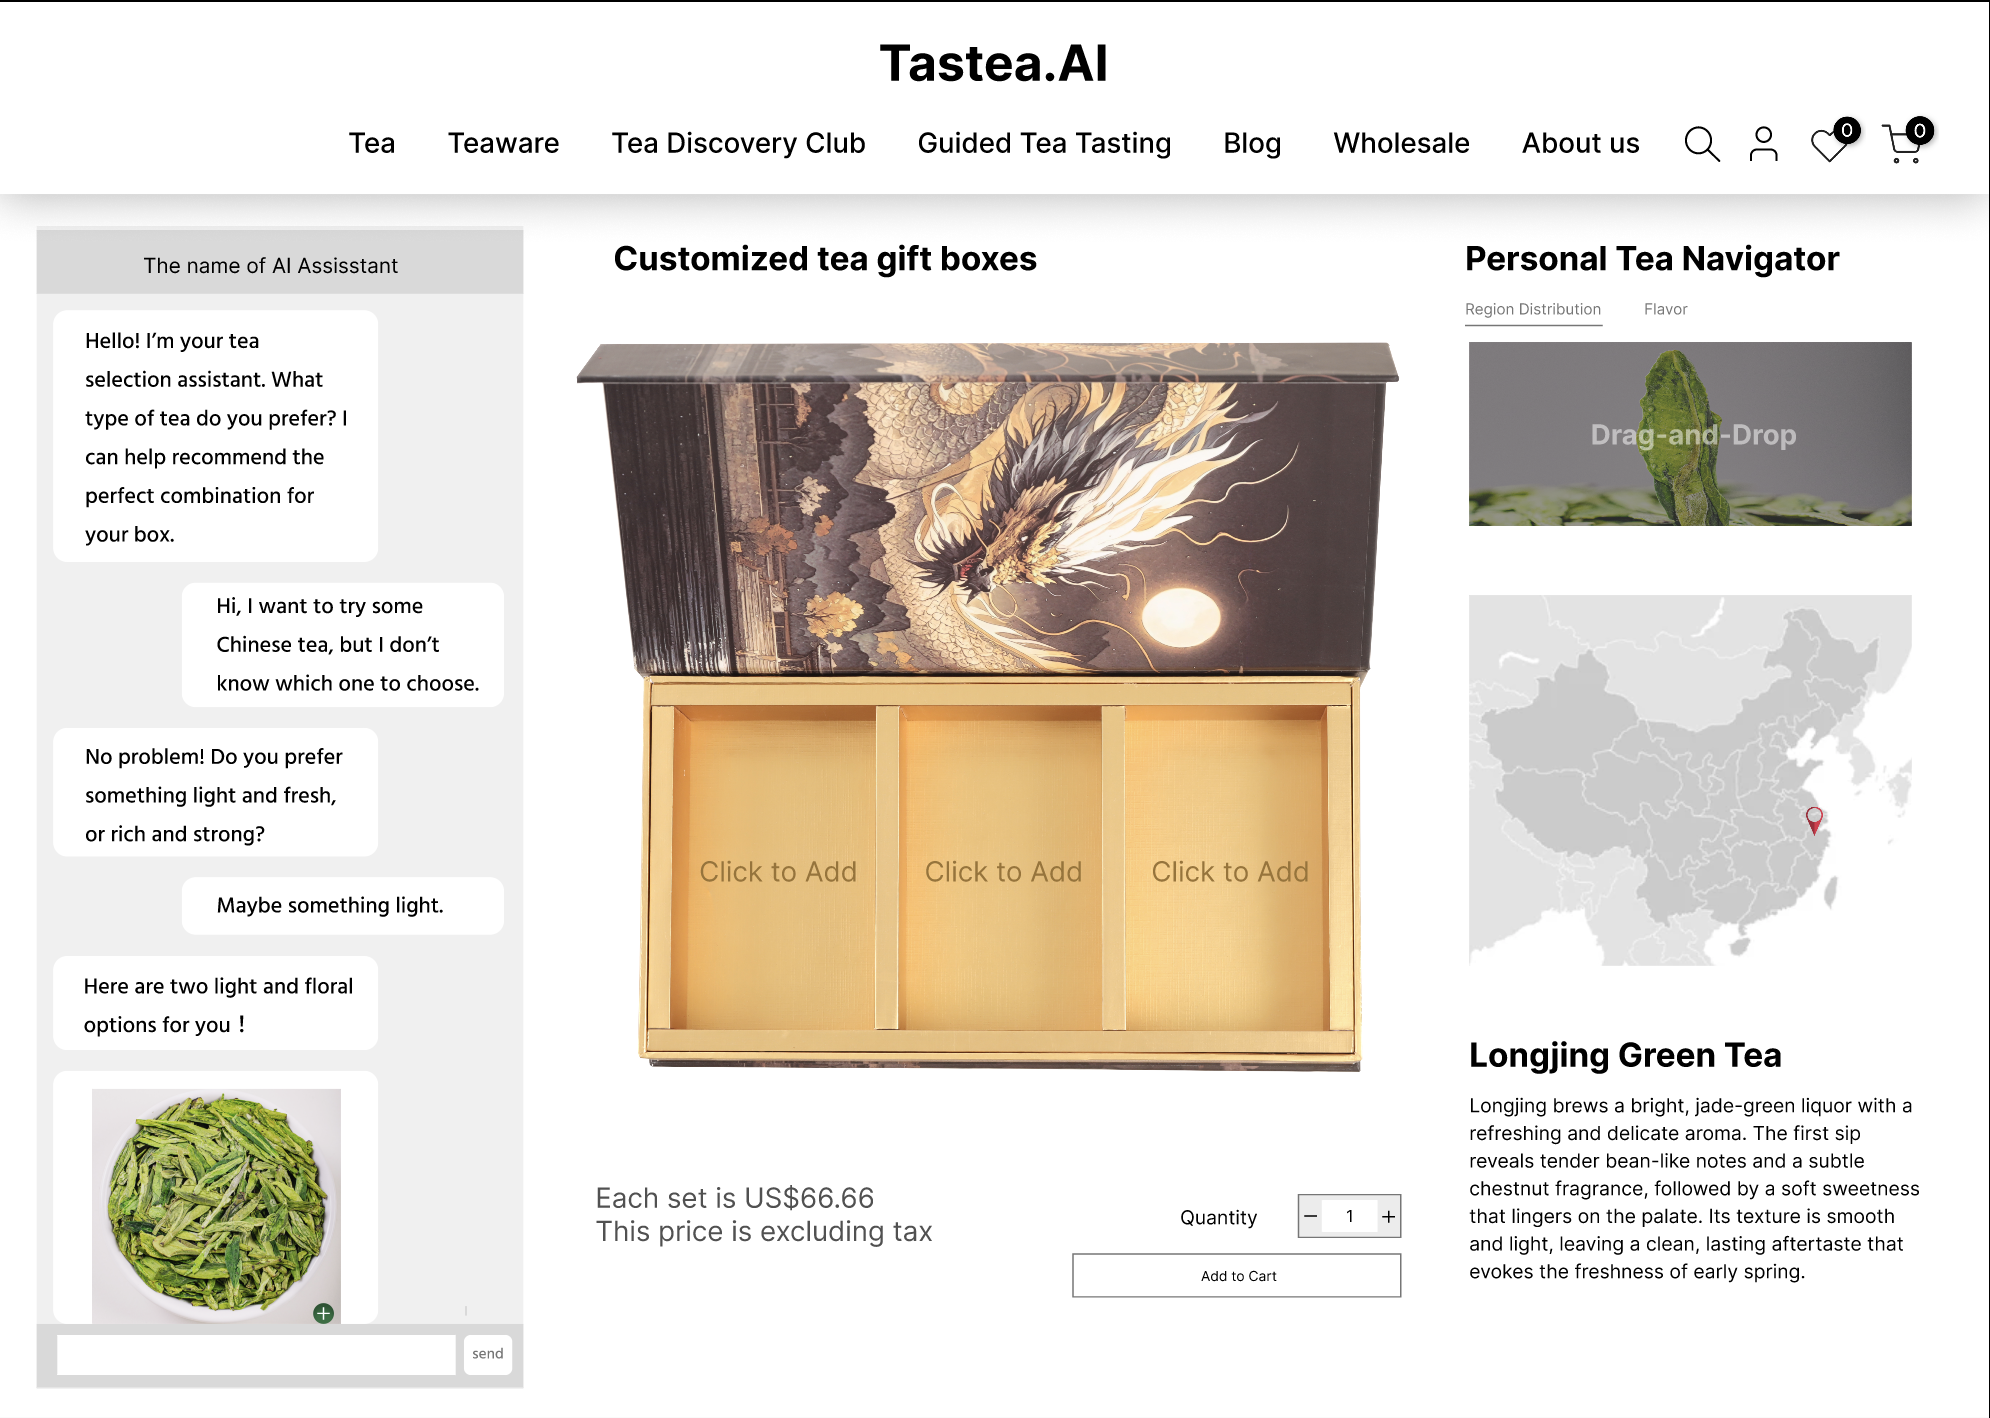Click the Drag-and-Drop tea leaf image
1990x1418 pixels.
coord(1690,434)
